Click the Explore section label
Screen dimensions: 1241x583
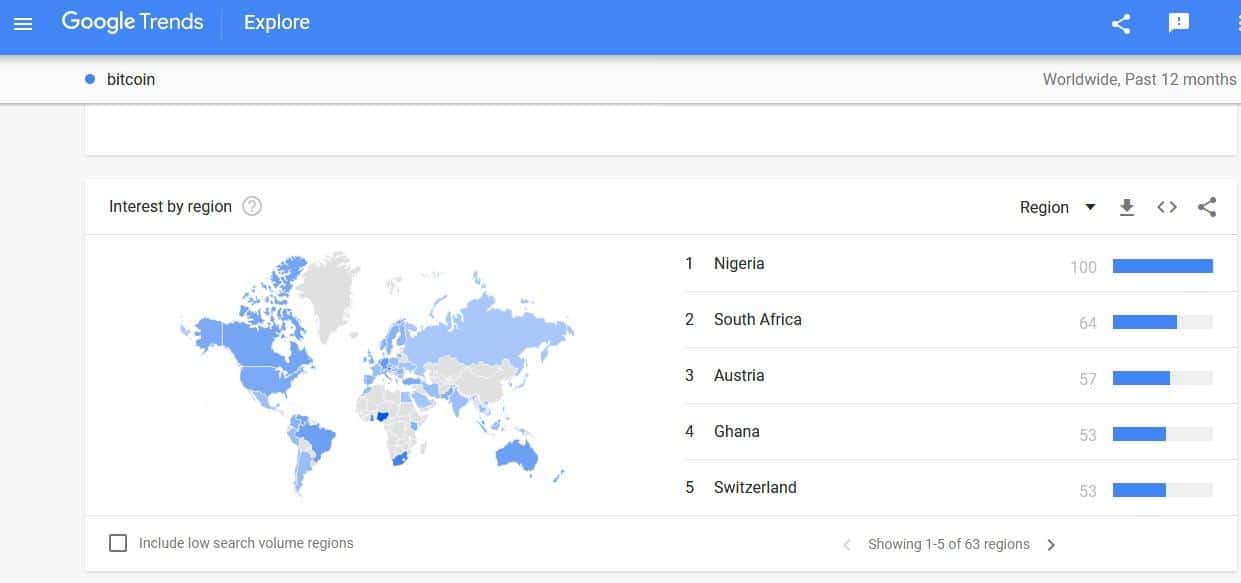click(x=276, y=22)
